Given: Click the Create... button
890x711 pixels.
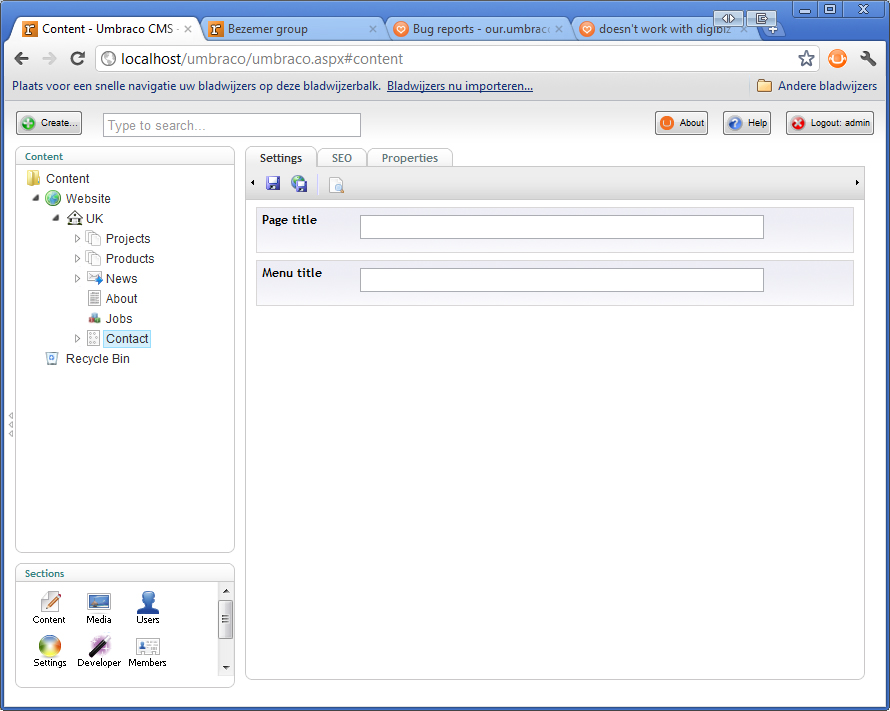Looking at the screenshot, I should pos(49,123).
